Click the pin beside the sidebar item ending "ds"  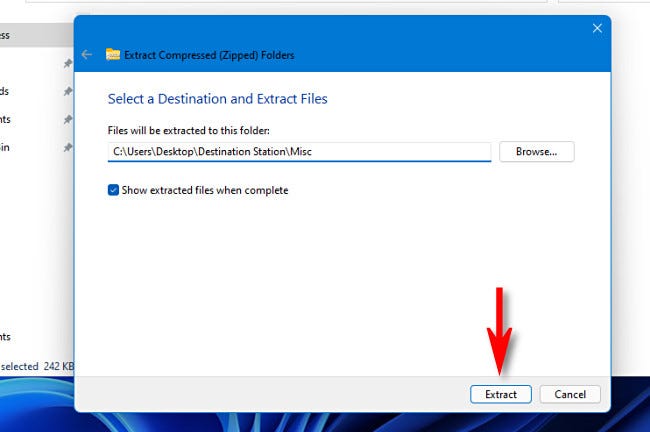click(x=67, y=91)
